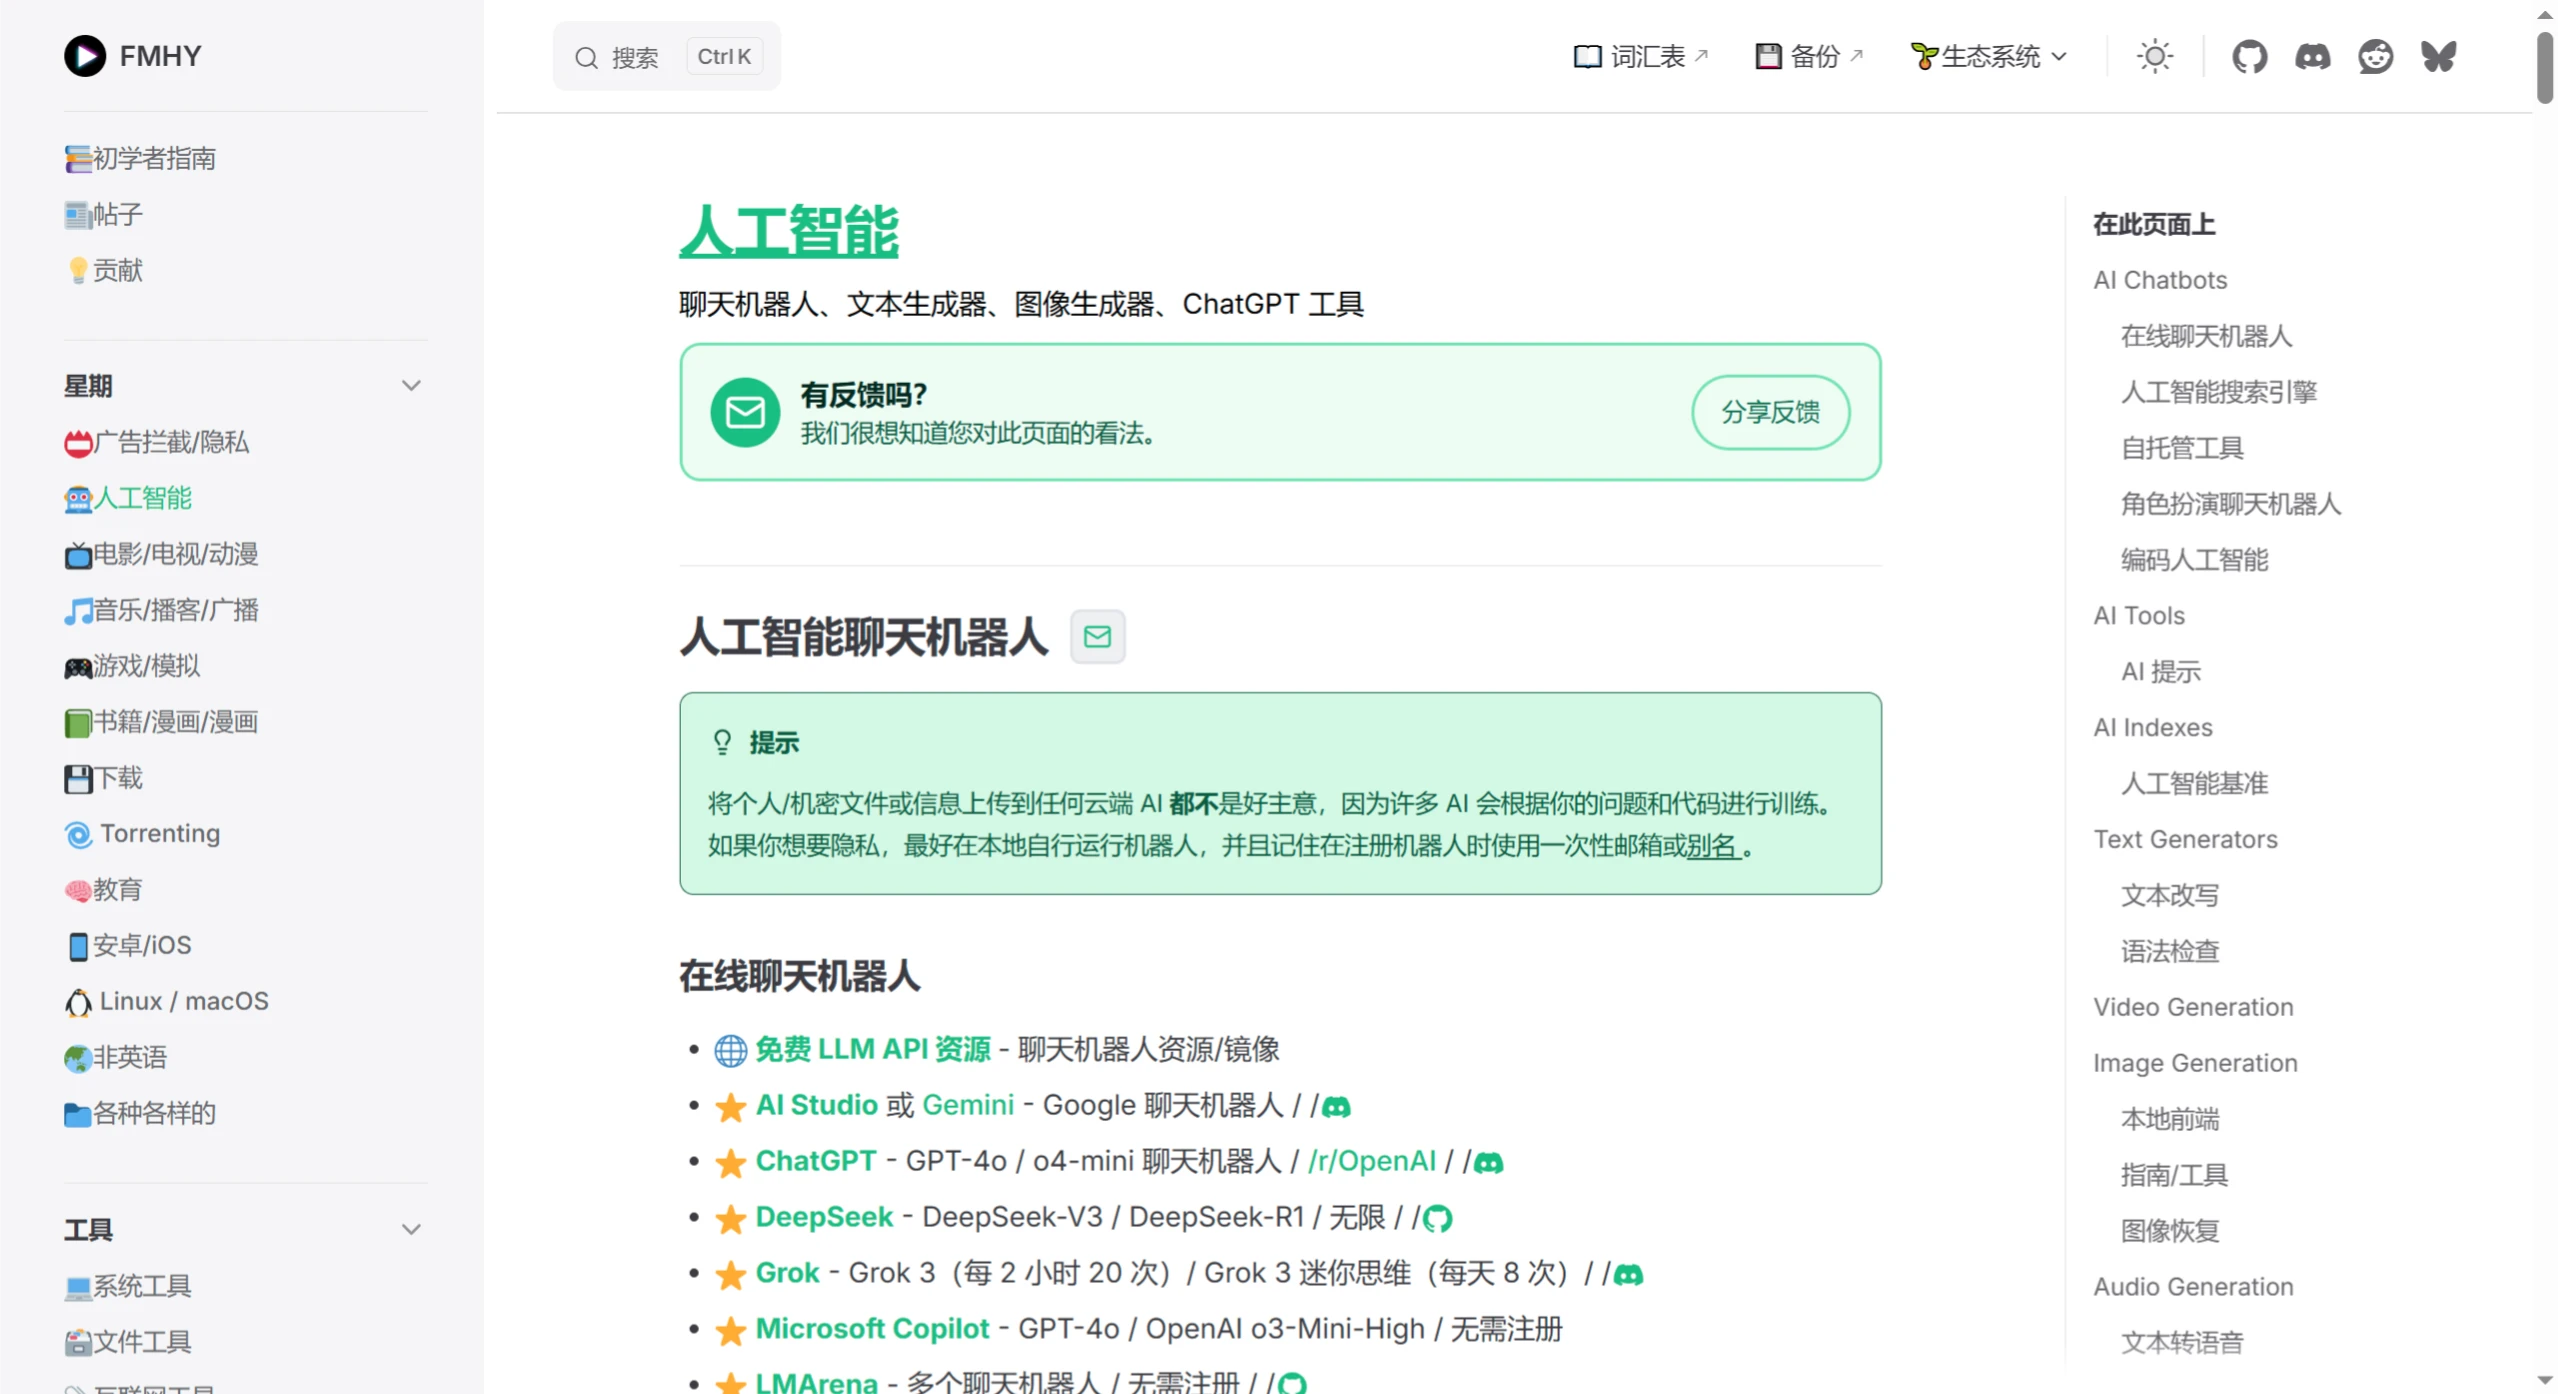Click the green mail icon in feedback banner

tap(745, 412)
